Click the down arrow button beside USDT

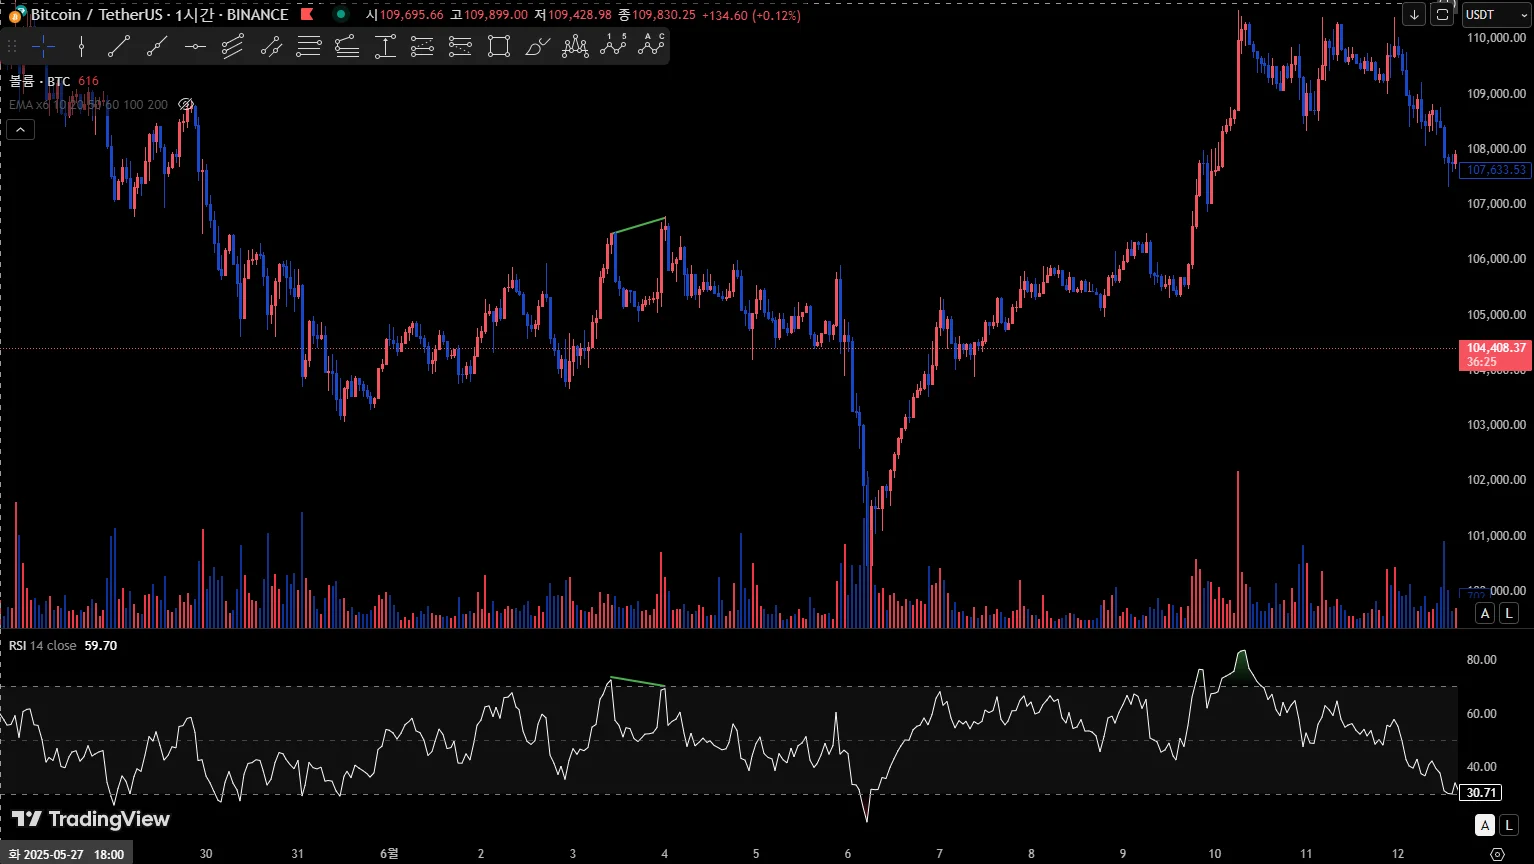tap(1414, 14)
